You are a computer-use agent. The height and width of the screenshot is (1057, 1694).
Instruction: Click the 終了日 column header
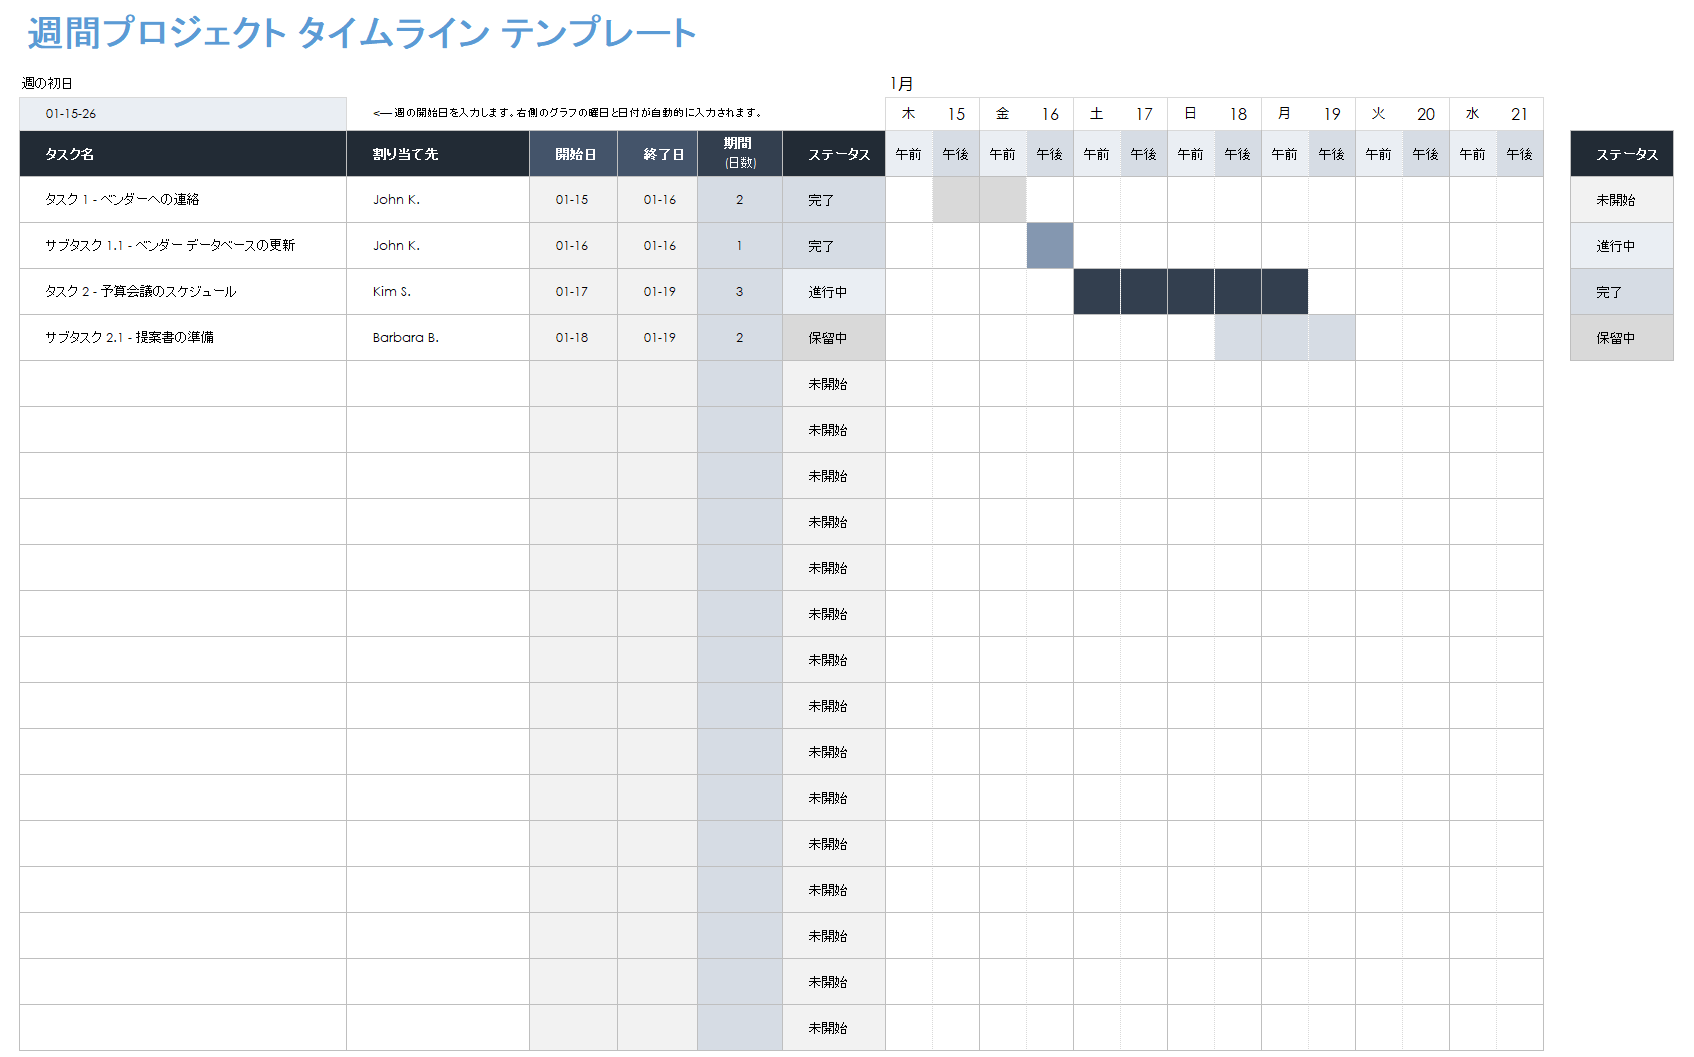click(x=658, y=154)
